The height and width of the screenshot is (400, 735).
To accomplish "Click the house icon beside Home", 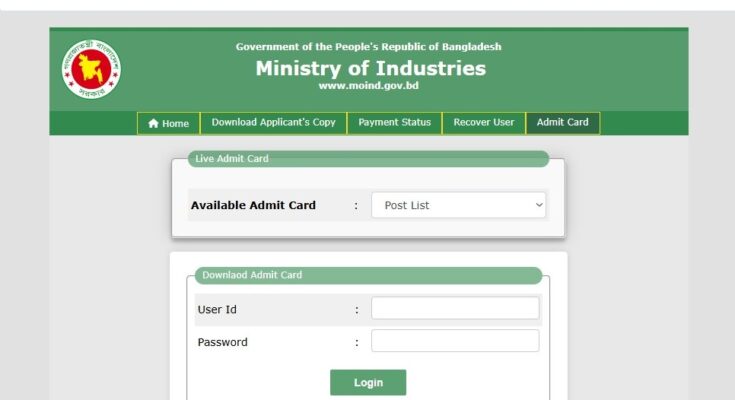I will tap(153, 124).
